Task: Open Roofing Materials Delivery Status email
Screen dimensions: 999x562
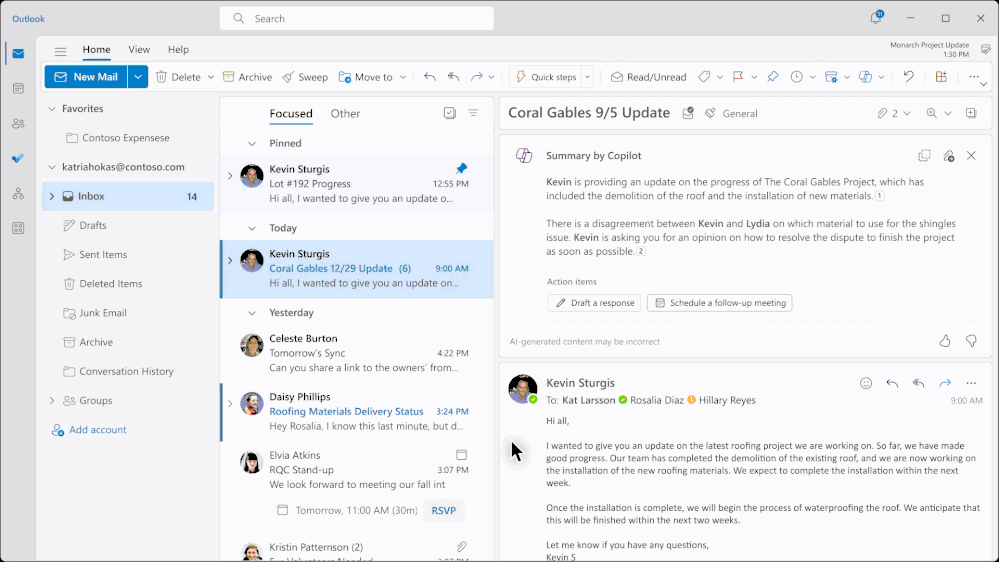Action: tap(357, 412)
